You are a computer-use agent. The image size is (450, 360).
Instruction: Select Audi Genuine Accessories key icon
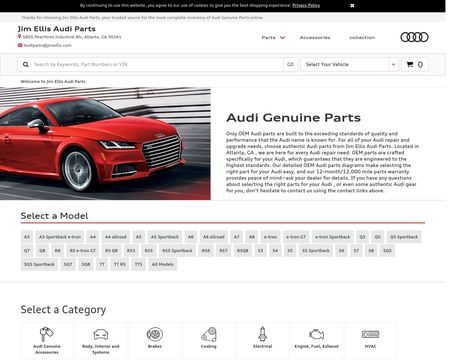coord(47,334)
